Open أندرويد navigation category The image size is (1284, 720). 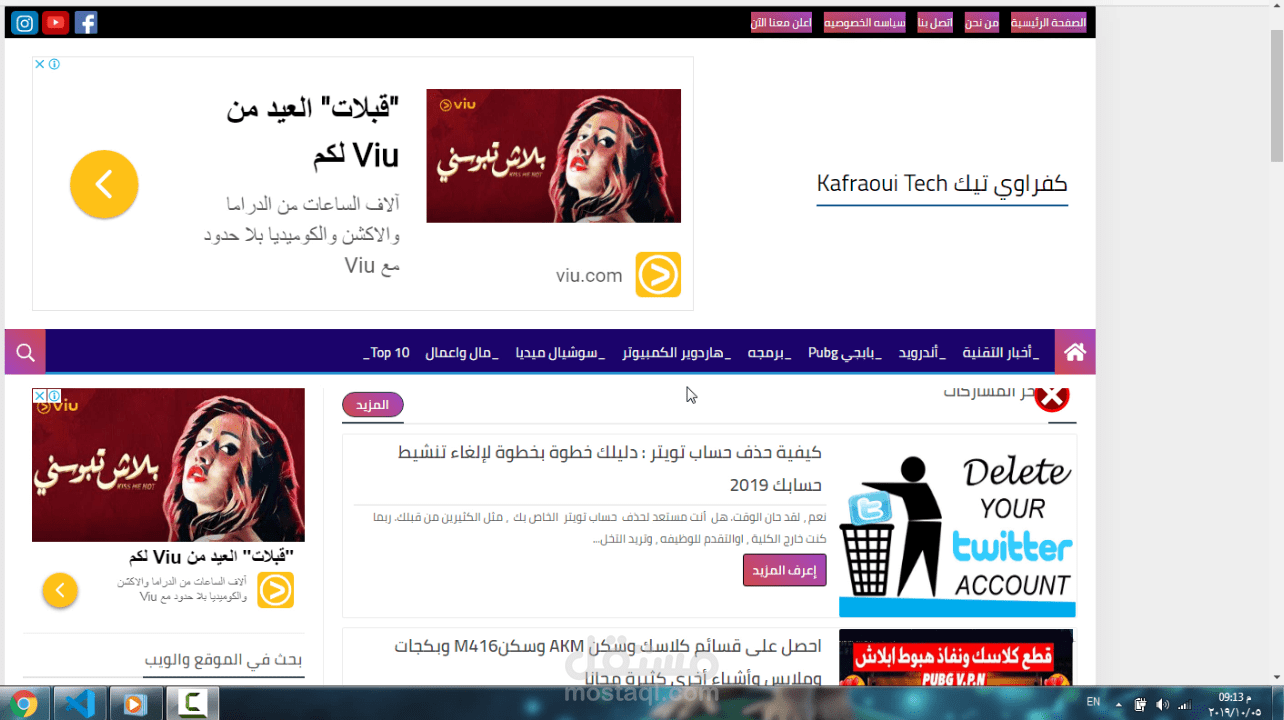[921, 353]
